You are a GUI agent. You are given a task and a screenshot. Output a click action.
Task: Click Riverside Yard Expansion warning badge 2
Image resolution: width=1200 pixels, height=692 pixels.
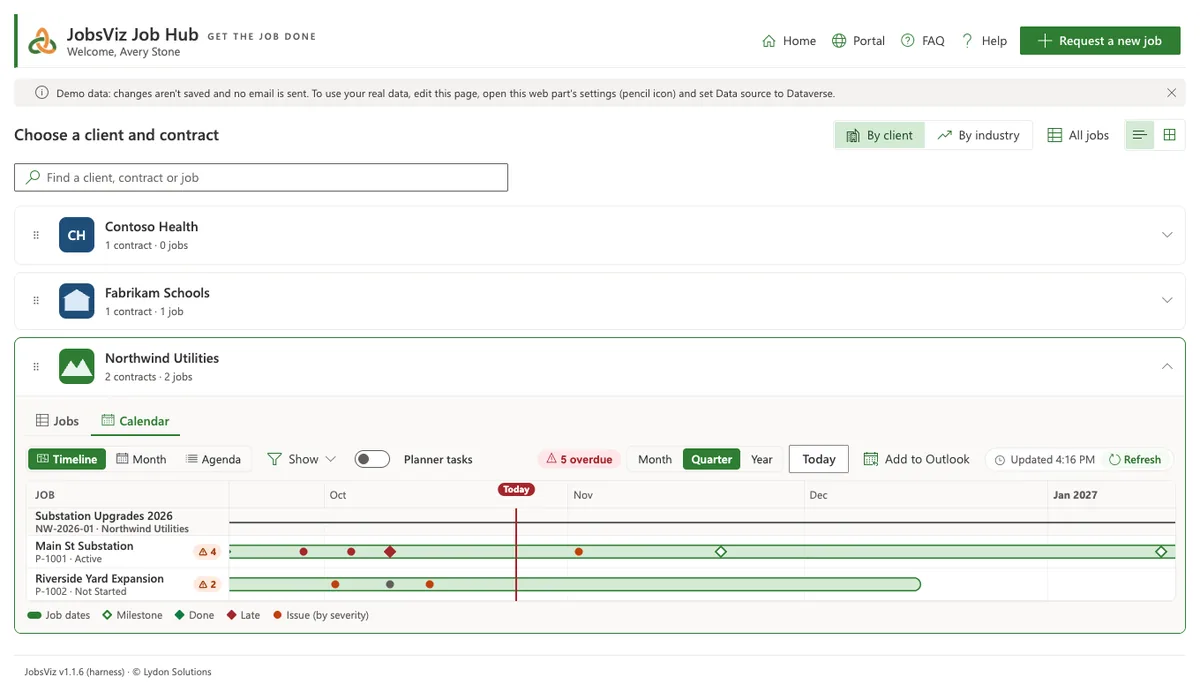click(208, 584)
